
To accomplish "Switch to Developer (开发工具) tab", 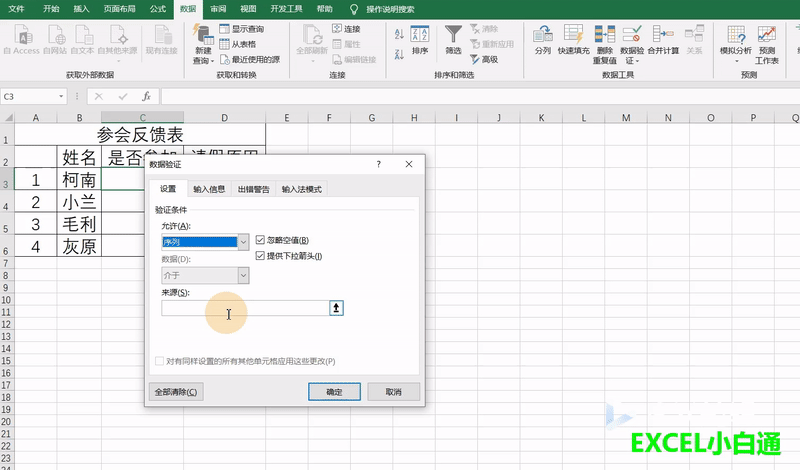I will pos(286,9).
